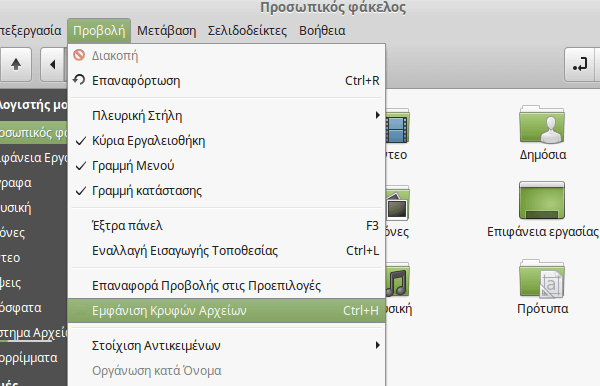Image resolution: width=600 pixels, height=386 pixels.
Task: Expand the Στοίχιση Αντικειμένων submenu
Action: coord(227,345)
